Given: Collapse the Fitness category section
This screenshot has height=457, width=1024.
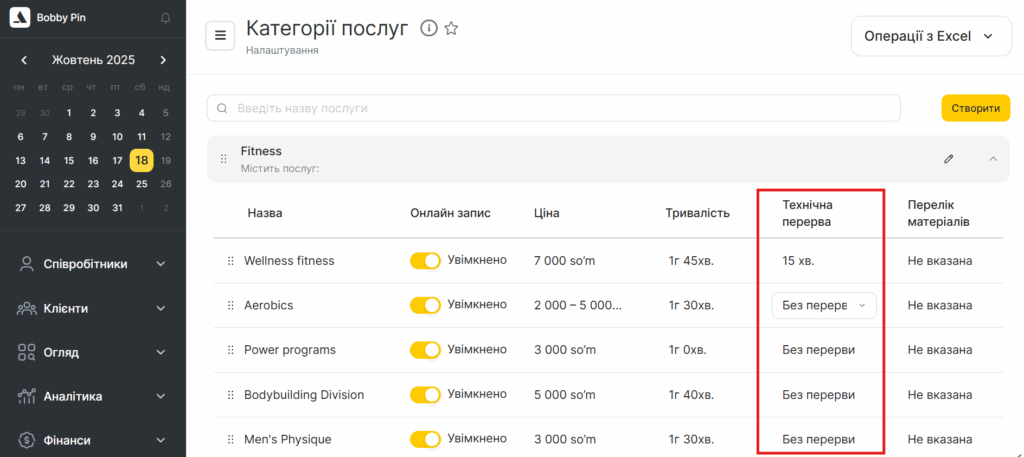Looking at the screenshot, I should coord(993,159).
